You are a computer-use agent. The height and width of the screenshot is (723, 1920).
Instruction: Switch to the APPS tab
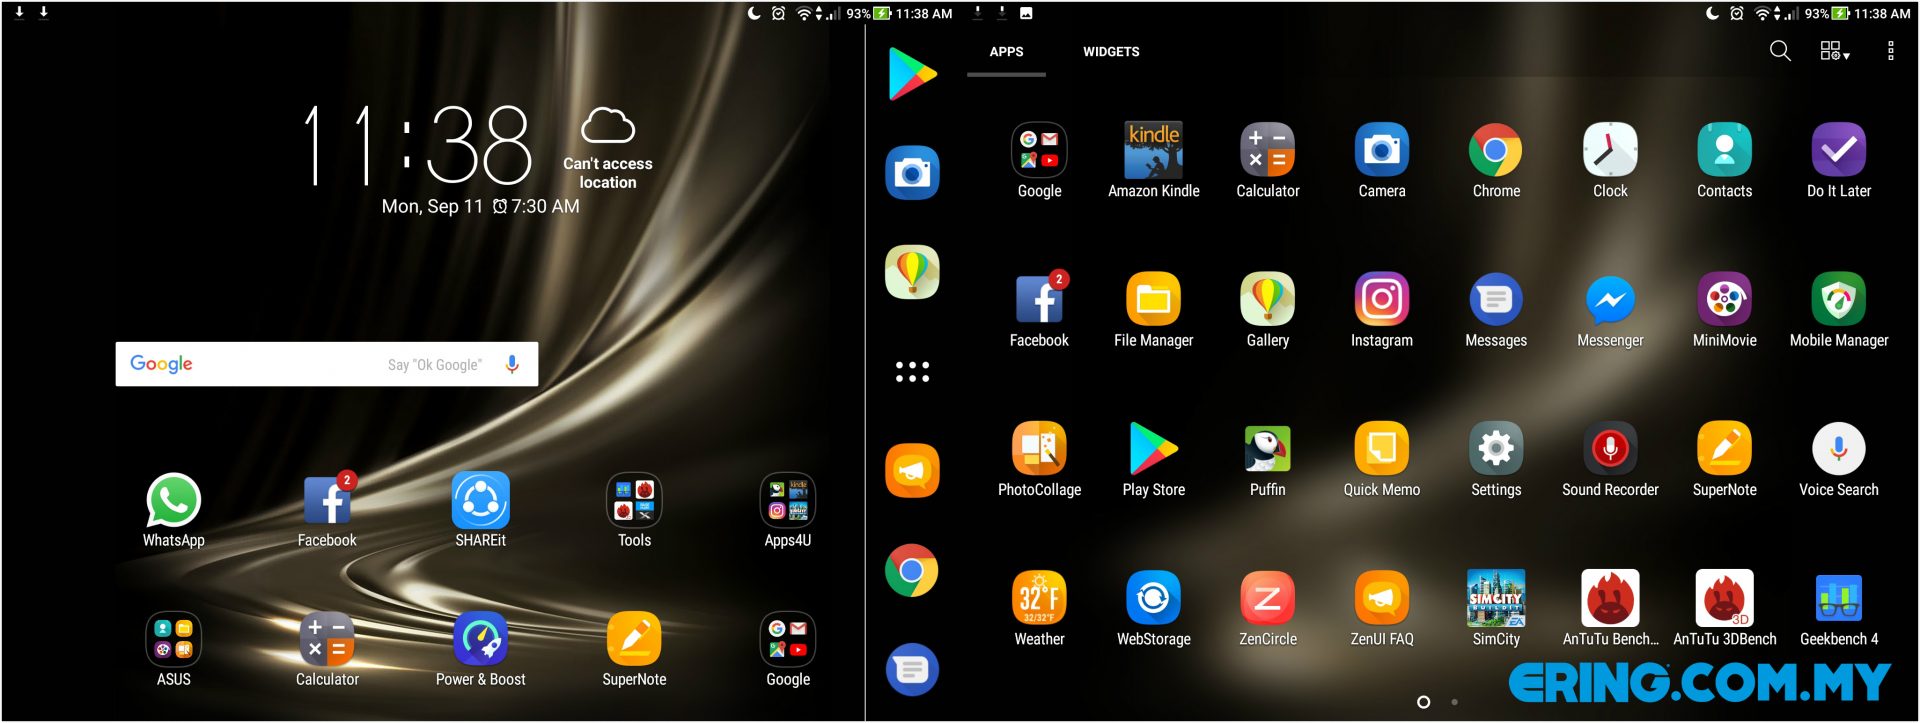coord(1006,52)
